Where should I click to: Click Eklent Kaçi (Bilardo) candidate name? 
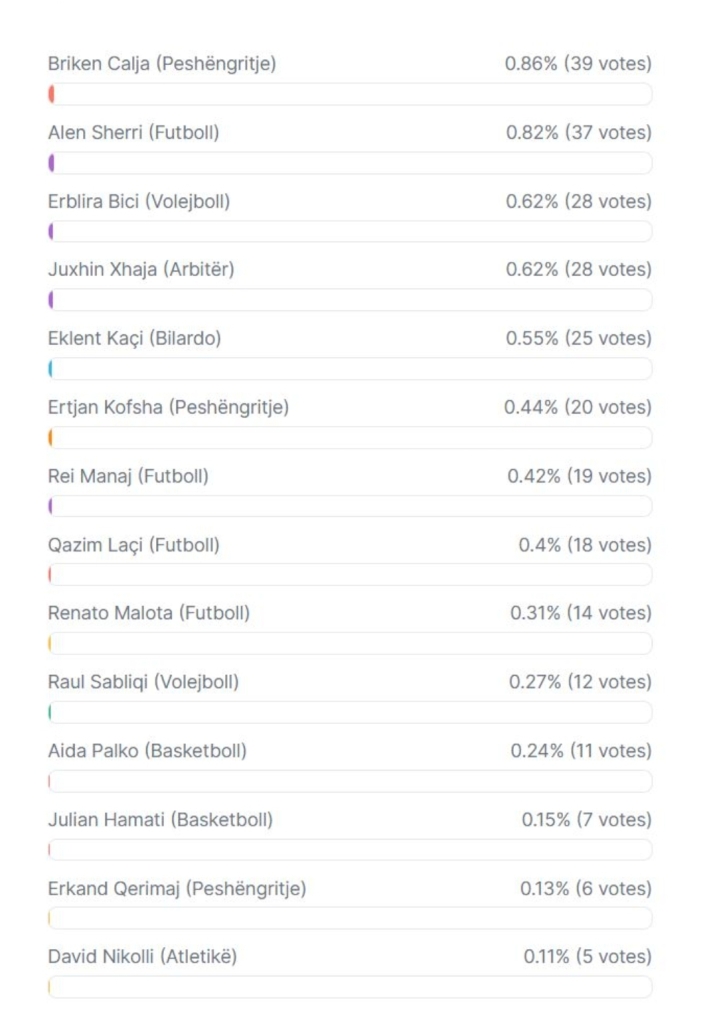point(135,338)
